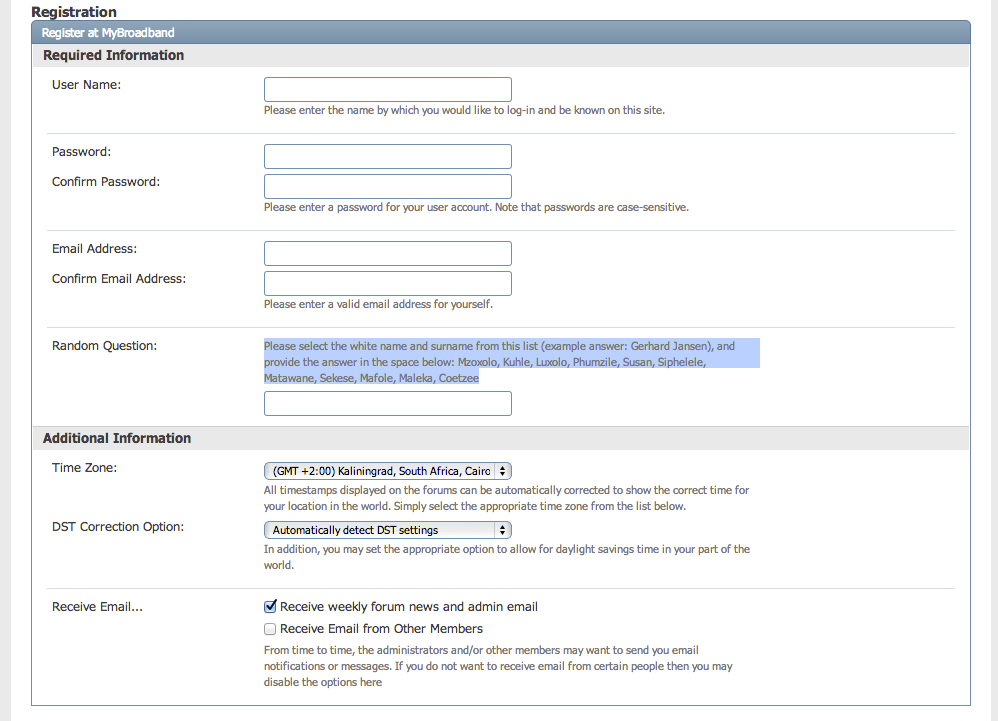Uncheck Receive weekly forum news and admin email
The image size is (998, 721).
click(x=271, y=606)
